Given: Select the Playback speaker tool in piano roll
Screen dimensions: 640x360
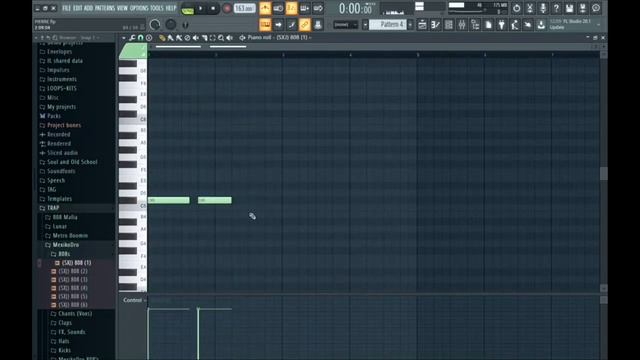Looking at the screenshot, I should pyautogui.click(x=229, y=38).
